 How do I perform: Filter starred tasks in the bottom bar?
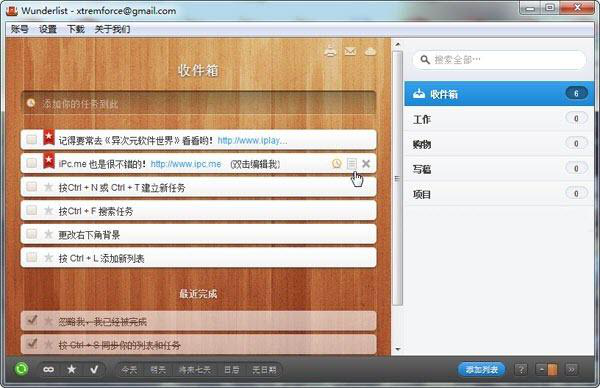(72, 369)
